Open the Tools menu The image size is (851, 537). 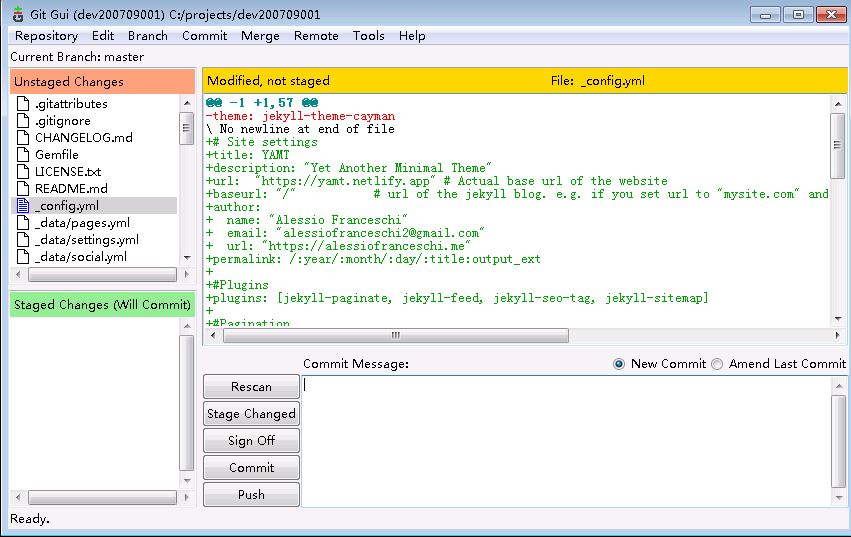point(369,36)
